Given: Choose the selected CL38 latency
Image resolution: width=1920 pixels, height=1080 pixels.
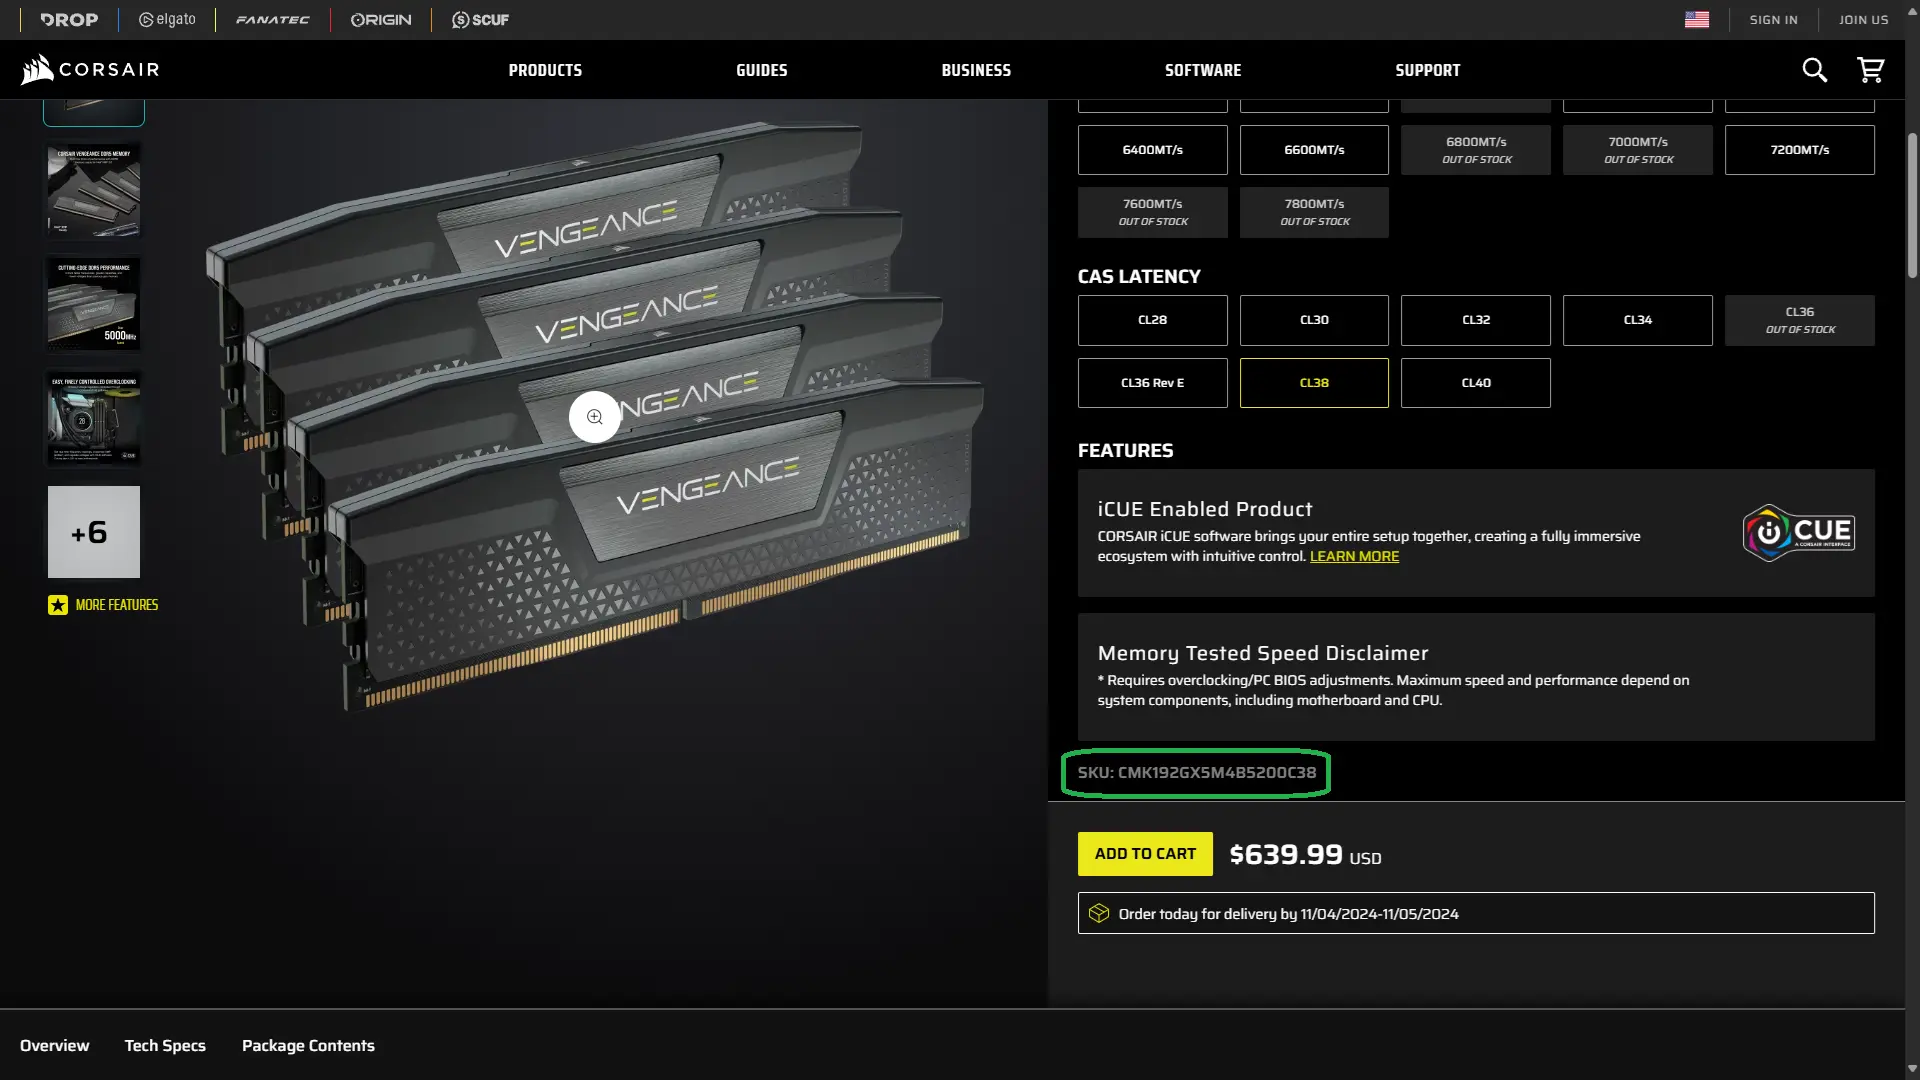Looking at the screenshot, I should (1314, 383).
